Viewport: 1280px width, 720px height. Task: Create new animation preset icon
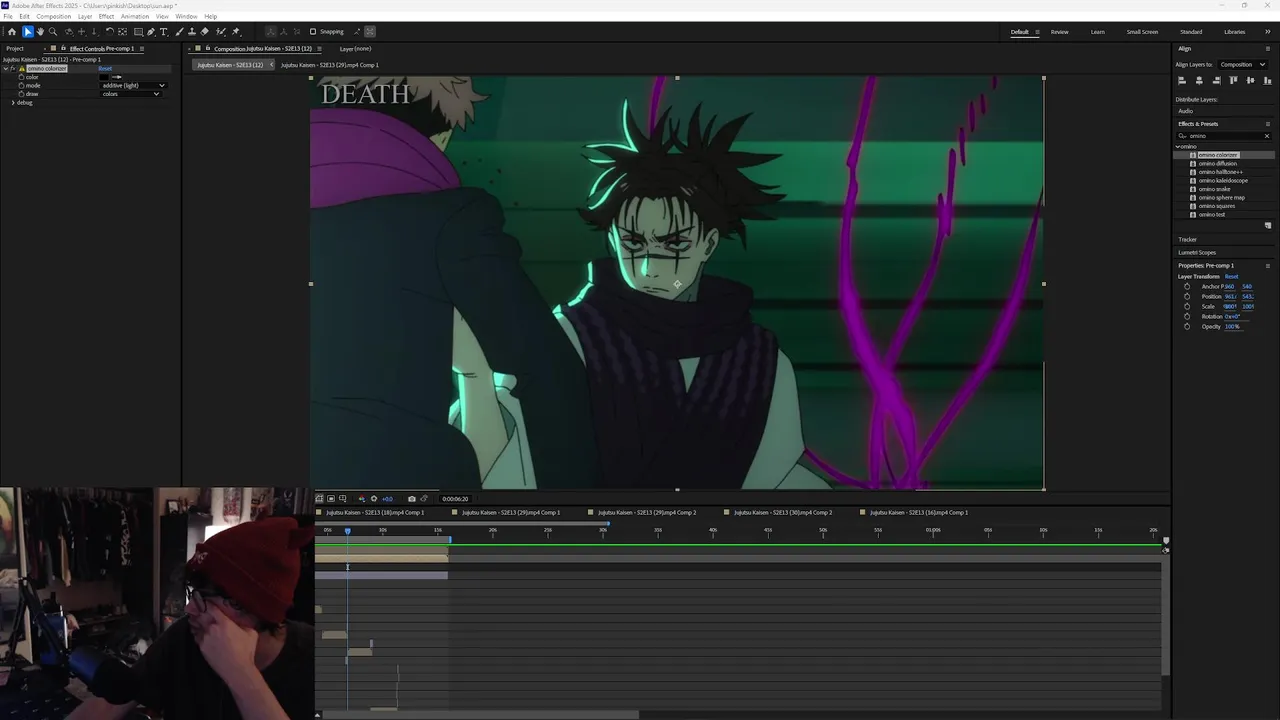tap(1268, 225)
